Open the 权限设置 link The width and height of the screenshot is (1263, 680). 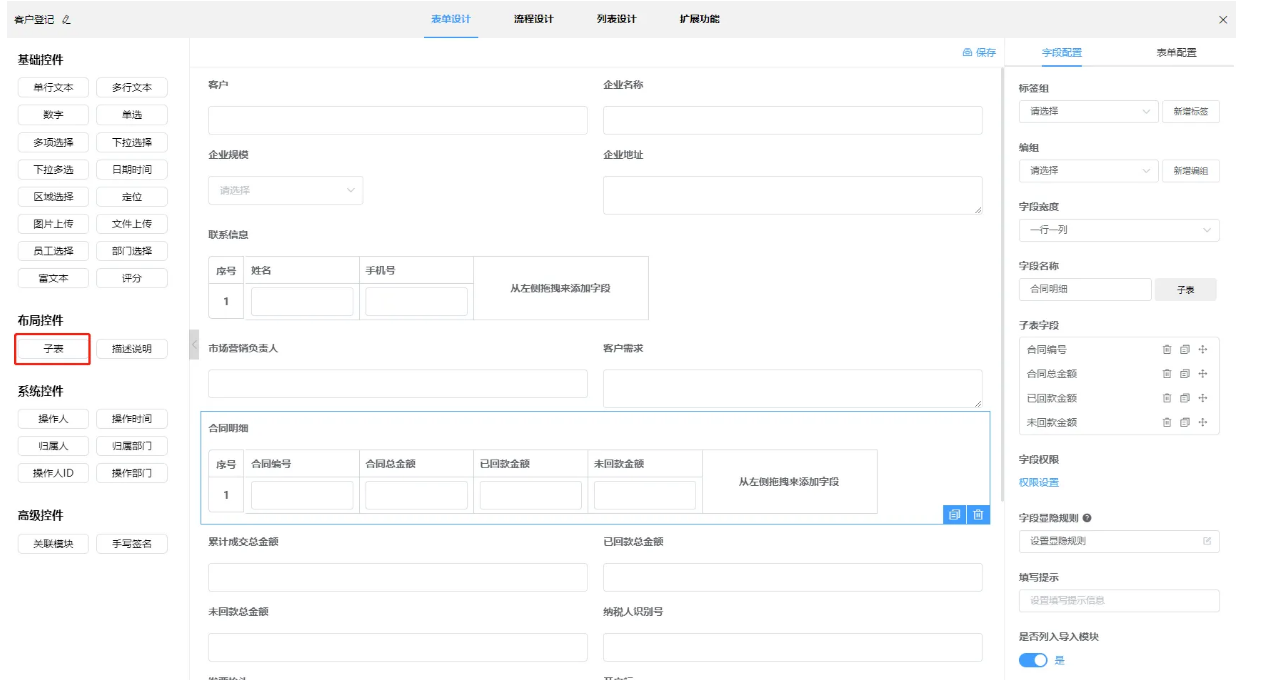(1038, 482)
